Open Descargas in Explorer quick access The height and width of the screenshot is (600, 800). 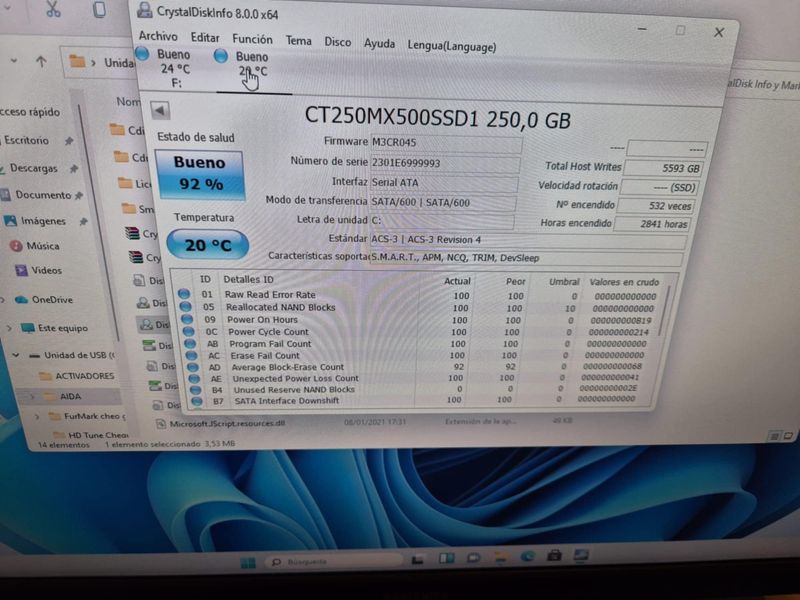(x=34, y=168)
